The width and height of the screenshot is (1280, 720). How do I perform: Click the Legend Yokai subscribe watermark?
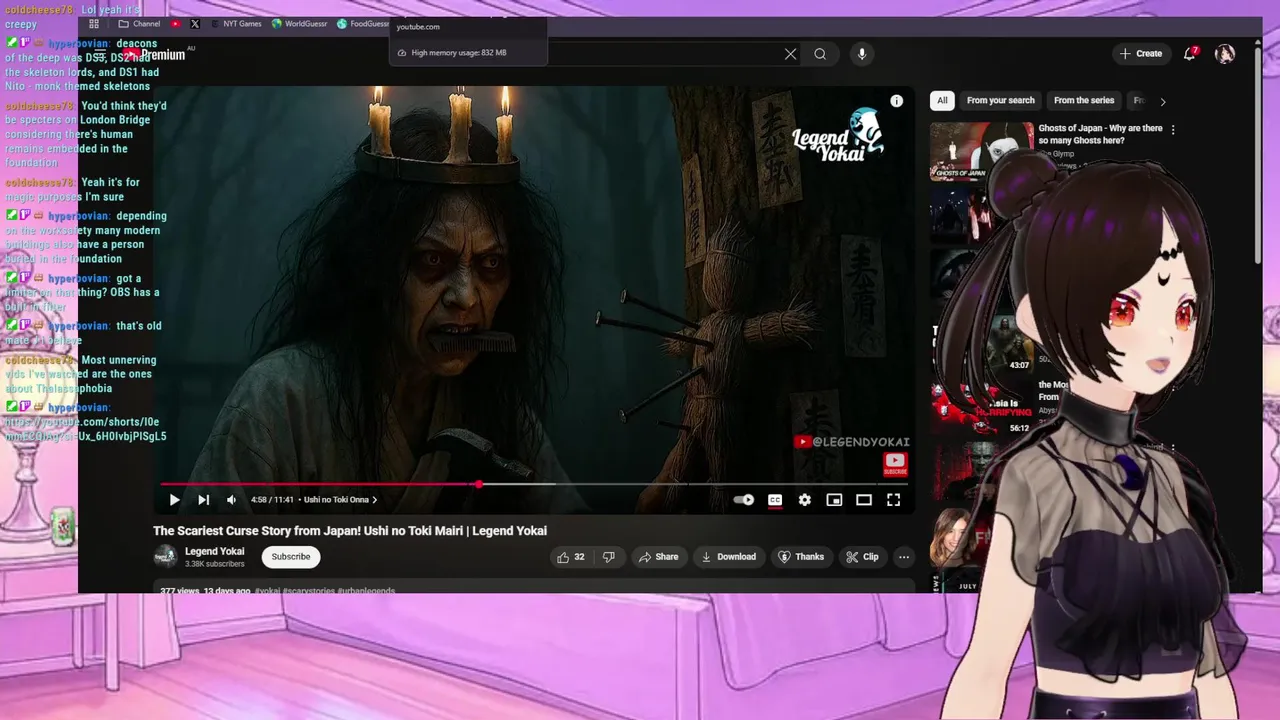coord(895,464)
